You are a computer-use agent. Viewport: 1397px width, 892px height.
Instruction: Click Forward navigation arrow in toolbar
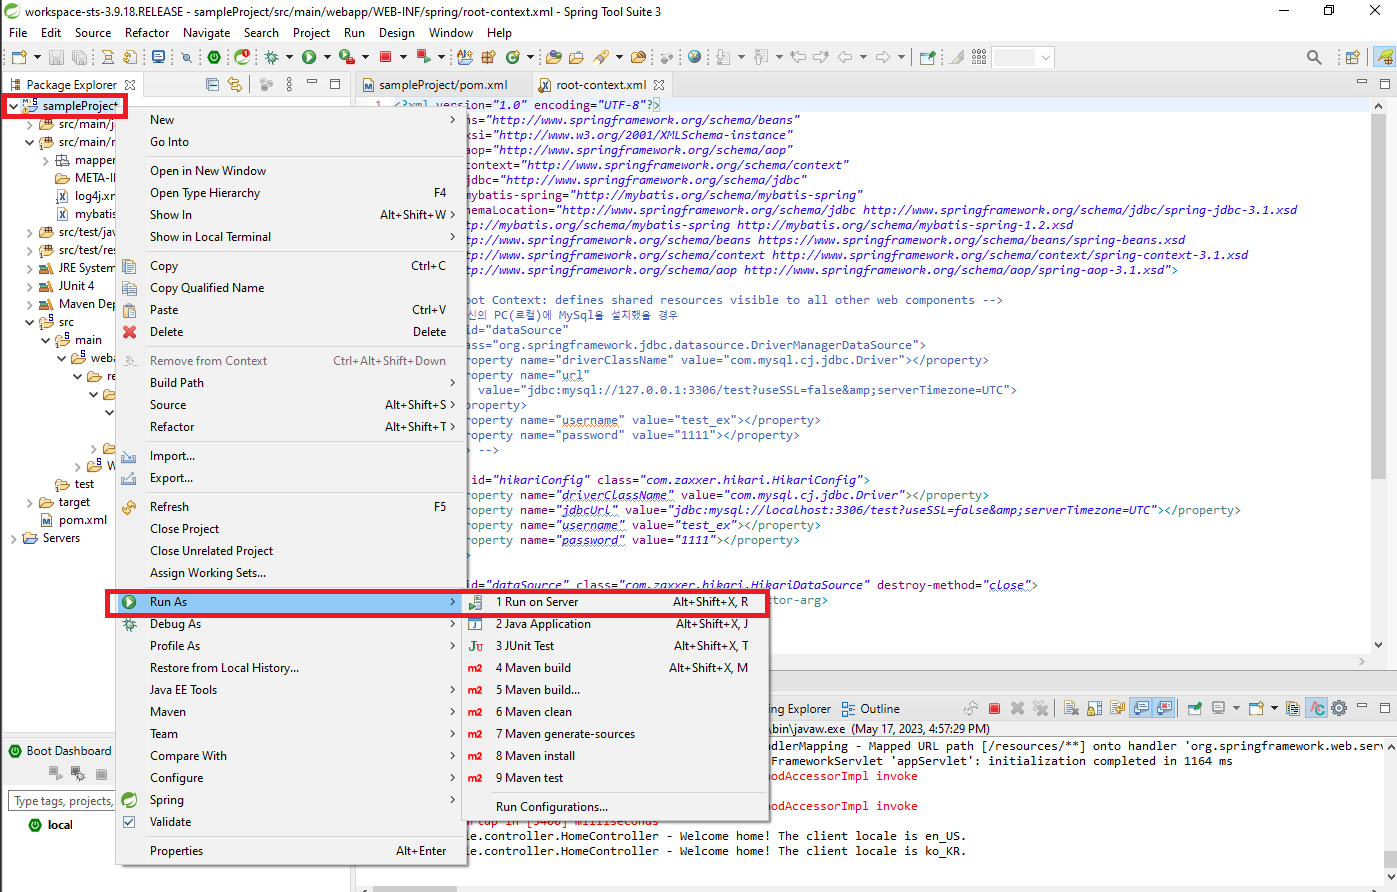tap(883, 57)
